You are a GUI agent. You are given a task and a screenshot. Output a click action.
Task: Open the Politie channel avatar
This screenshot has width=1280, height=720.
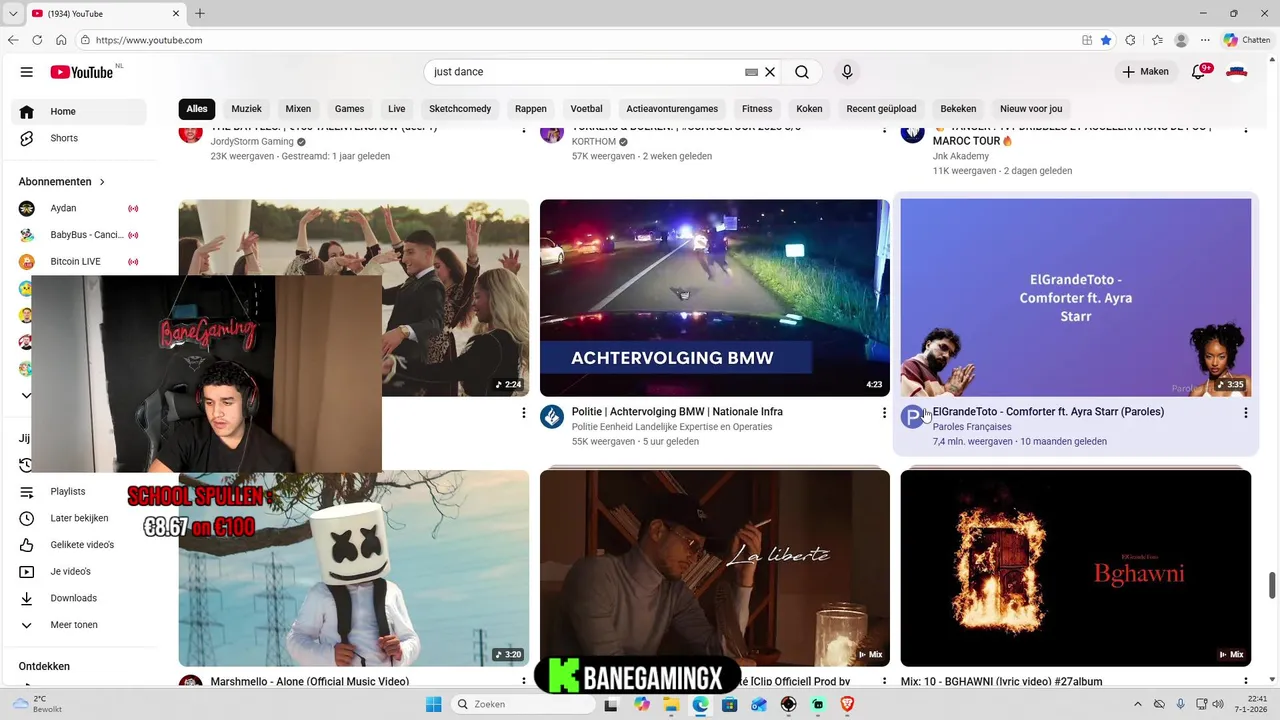pos(552,417)
